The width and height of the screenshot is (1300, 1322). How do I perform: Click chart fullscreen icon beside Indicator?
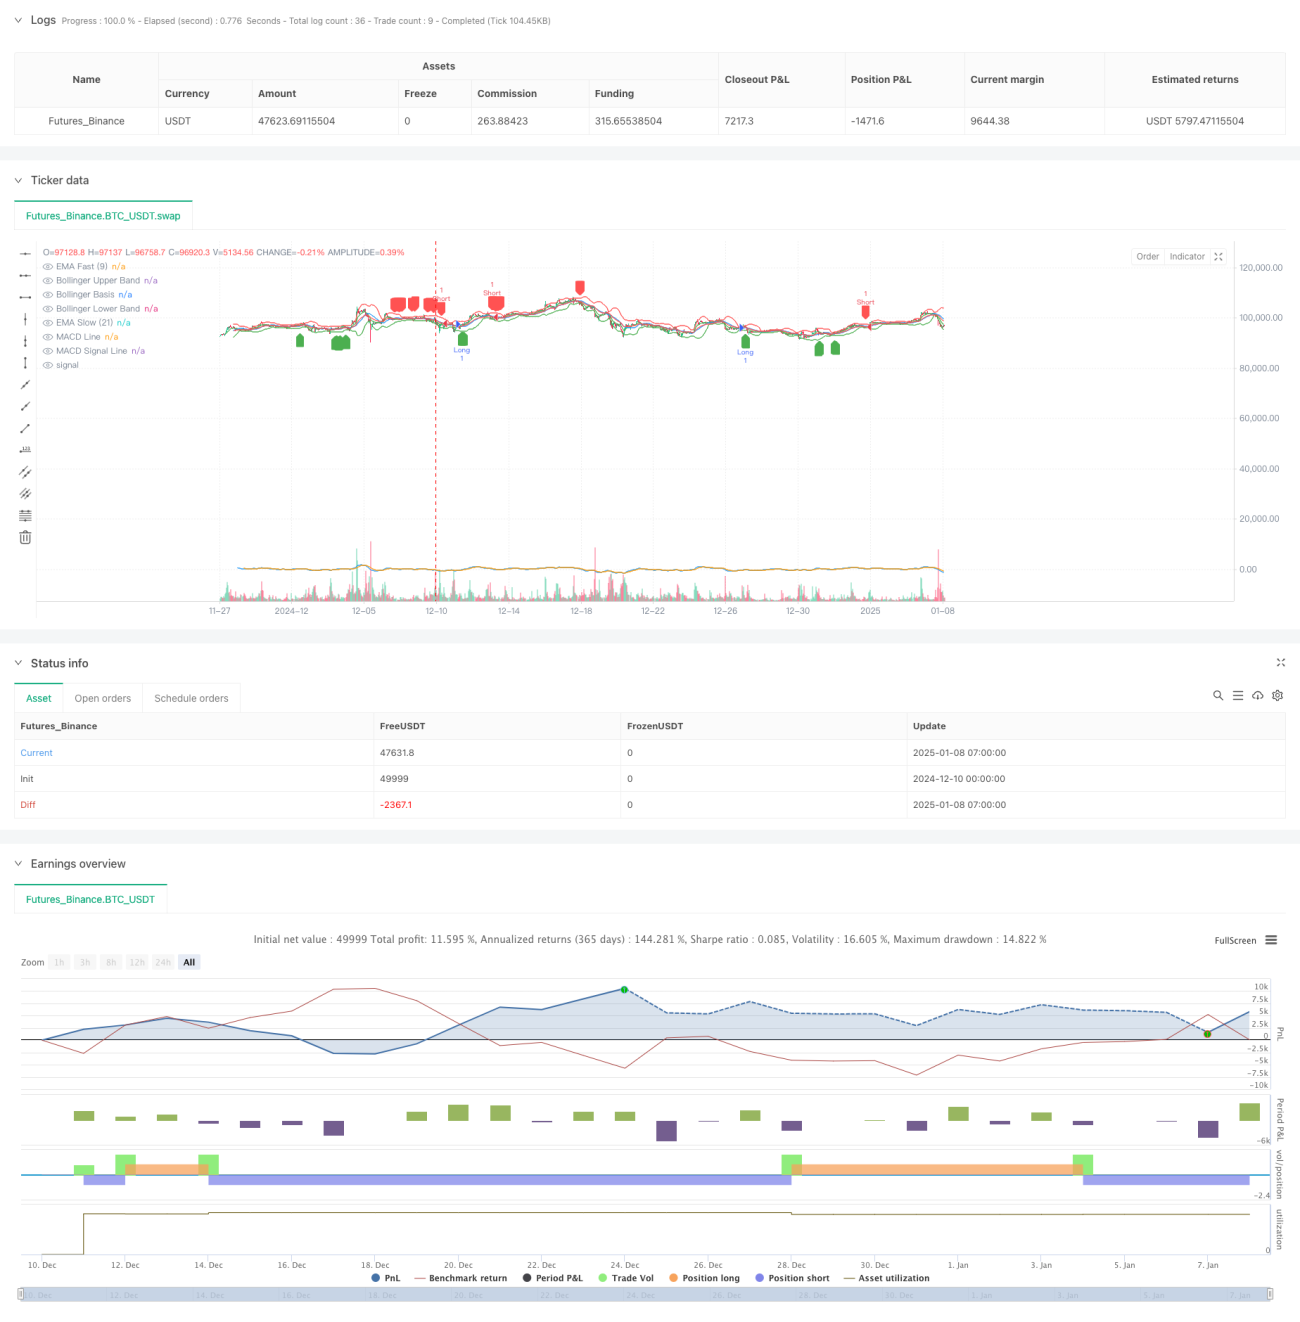coord(1218,256)
